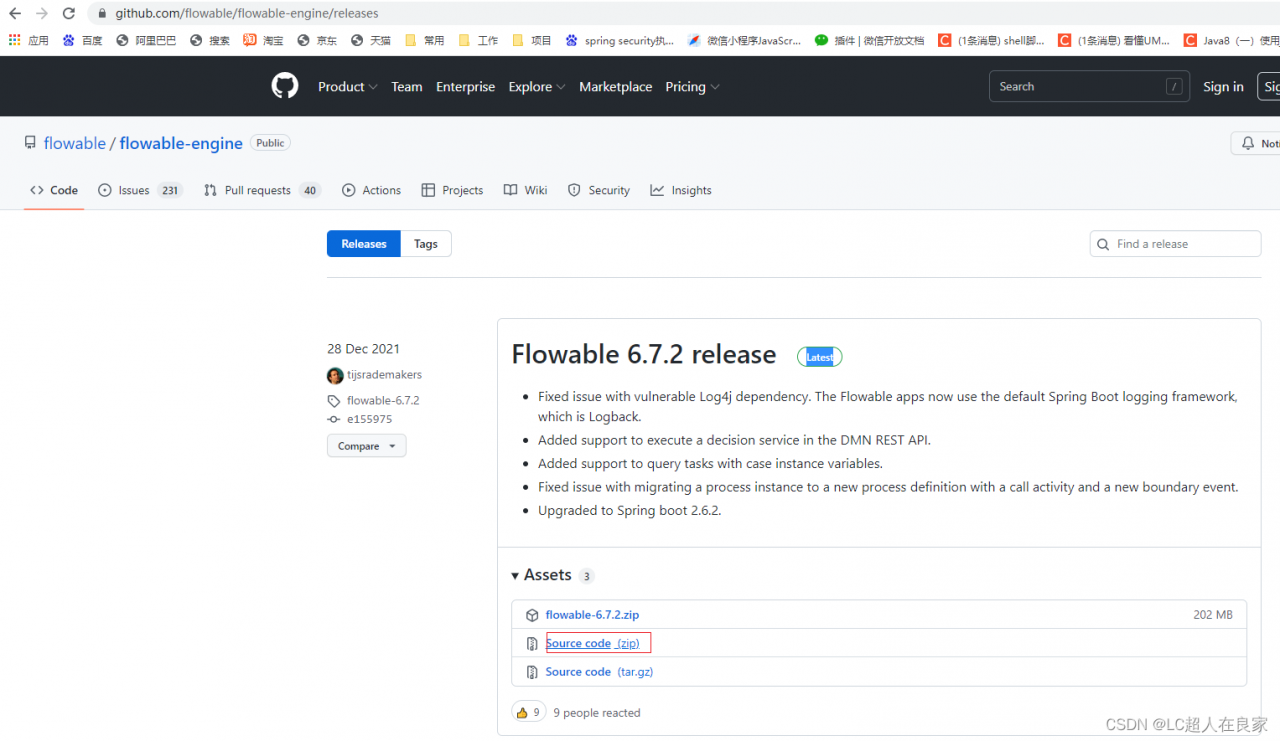Open the Issues tab
The image size is (1280, 741).
click(140, 190)
